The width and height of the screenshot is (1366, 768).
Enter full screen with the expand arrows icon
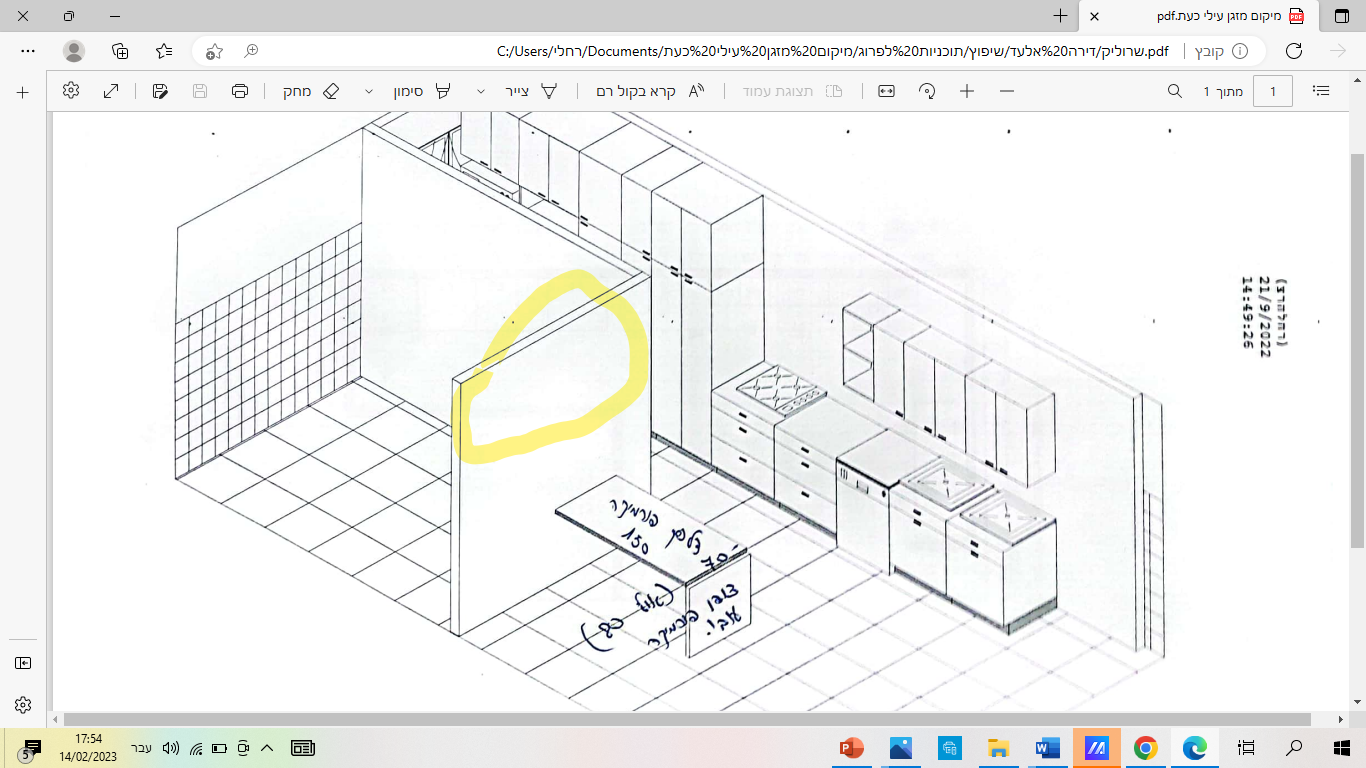111,91
